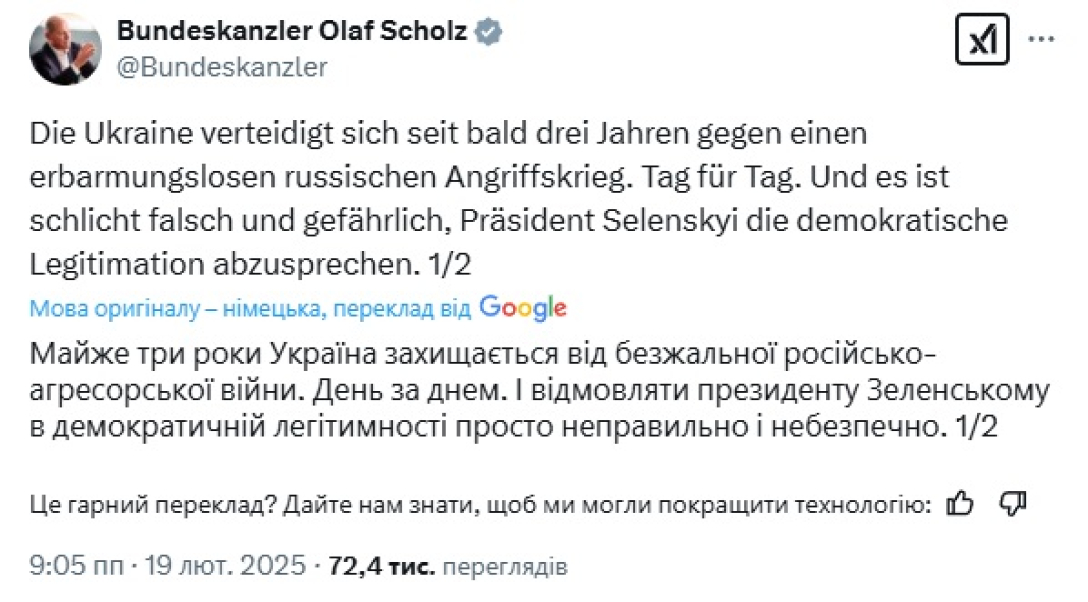The width and height of the screenshot is (1088, 602).
Task: Rate the translation with thumbs up
Action: pos(958,505)
